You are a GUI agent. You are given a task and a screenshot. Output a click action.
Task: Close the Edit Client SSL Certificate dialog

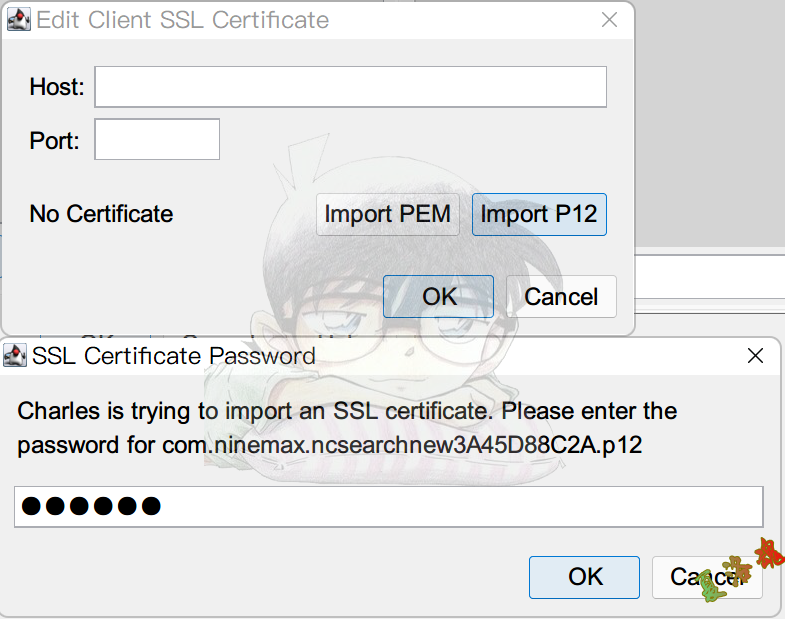[x=608, y=19]
